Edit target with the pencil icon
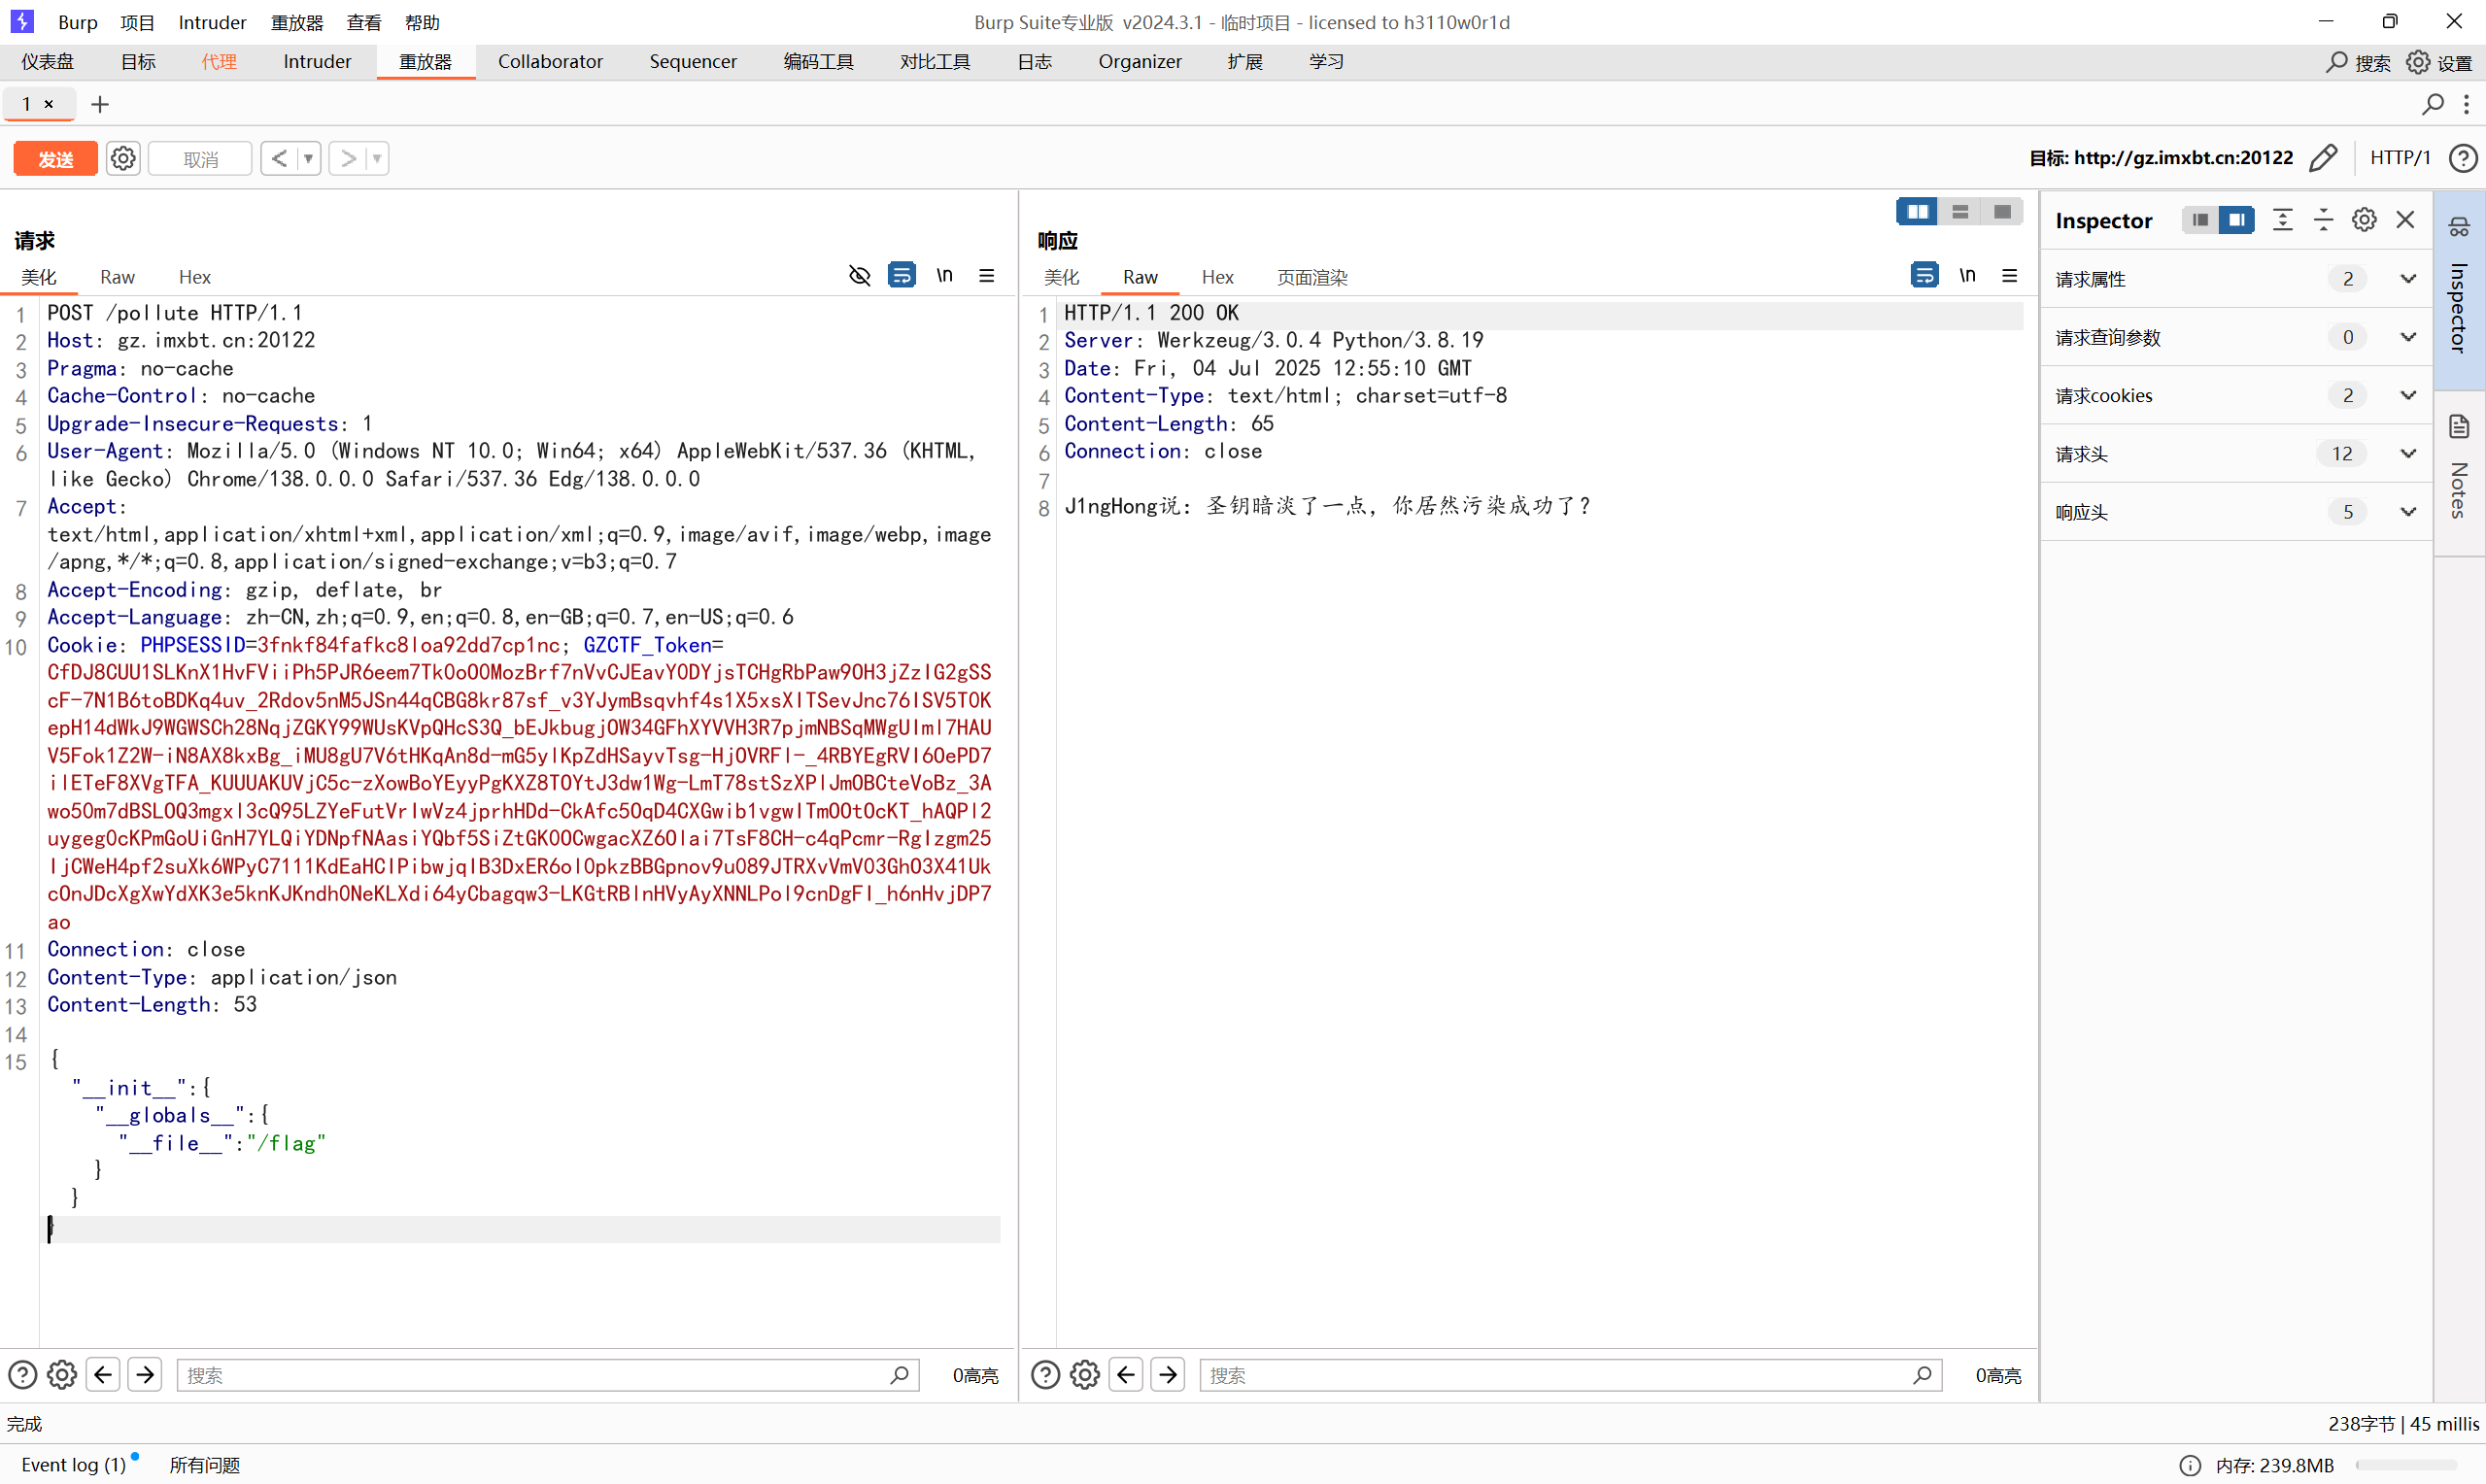The height and width of the screenshot is (1484, 2486). pyautogui.click(x=2324, y=158)
